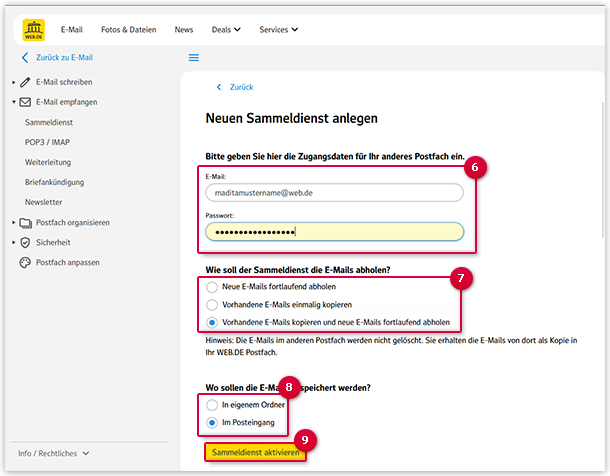Open Postfach anpassen in sidebar

coord(68,262)
